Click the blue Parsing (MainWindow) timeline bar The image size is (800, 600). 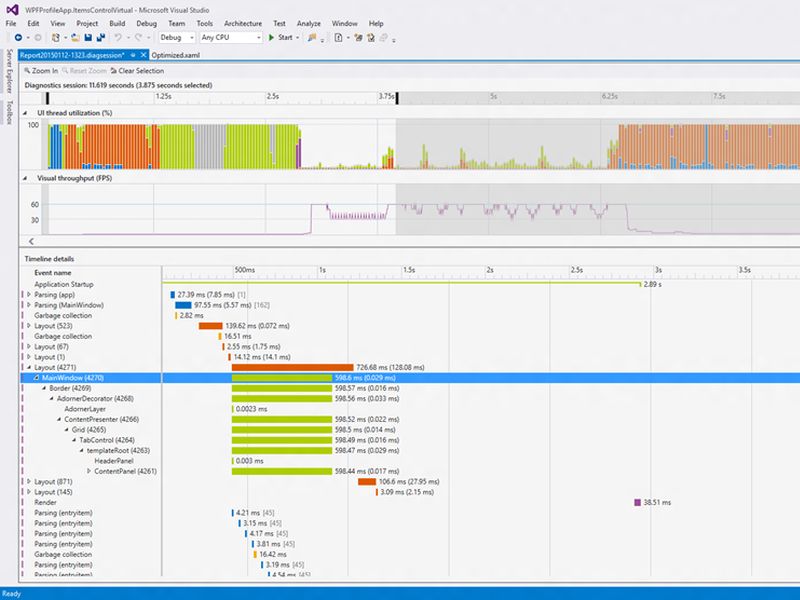[183, 305]
